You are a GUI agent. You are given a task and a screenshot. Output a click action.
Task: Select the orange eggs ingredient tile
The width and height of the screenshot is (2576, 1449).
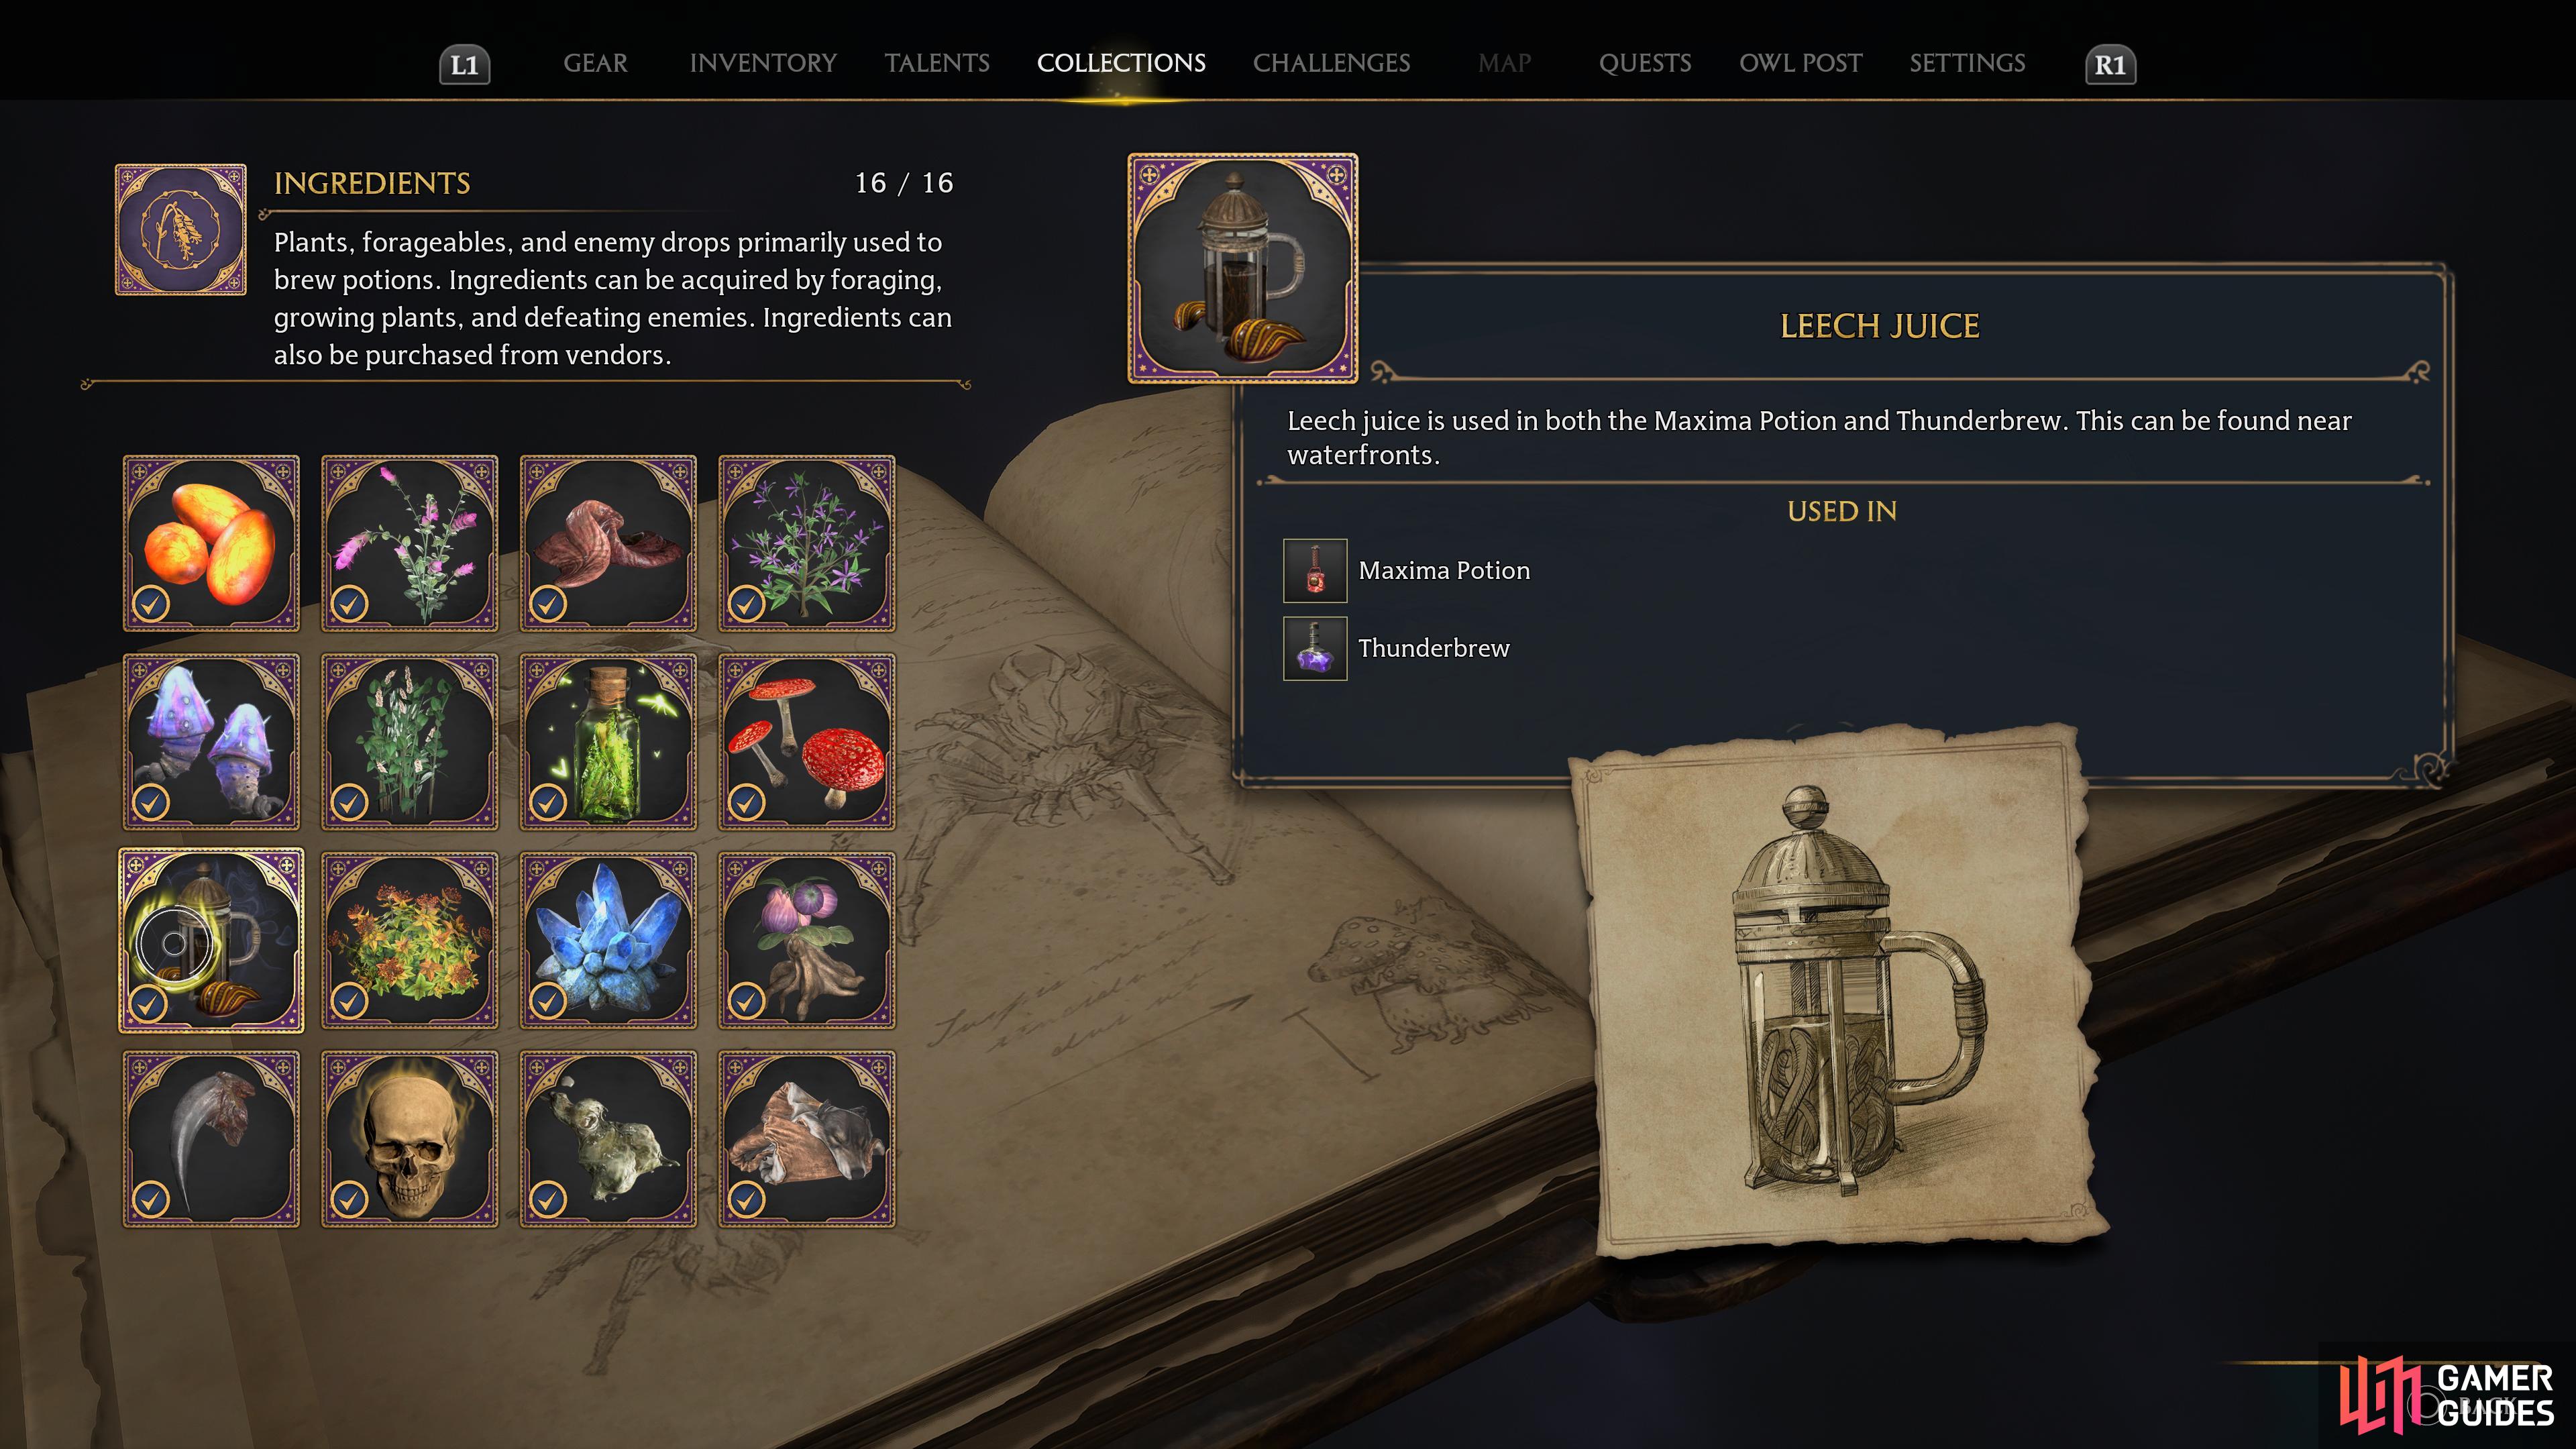click(211, 543)
